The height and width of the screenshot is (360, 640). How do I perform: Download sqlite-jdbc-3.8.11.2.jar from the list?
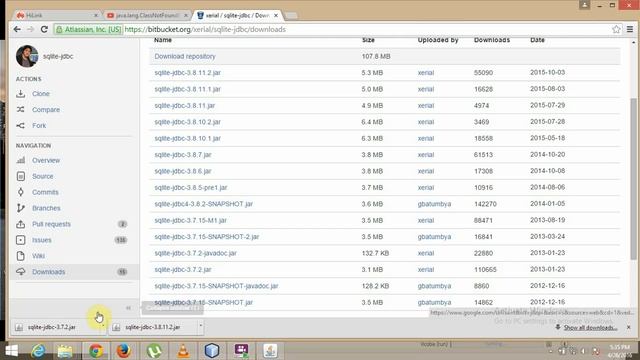click(187, 73)
